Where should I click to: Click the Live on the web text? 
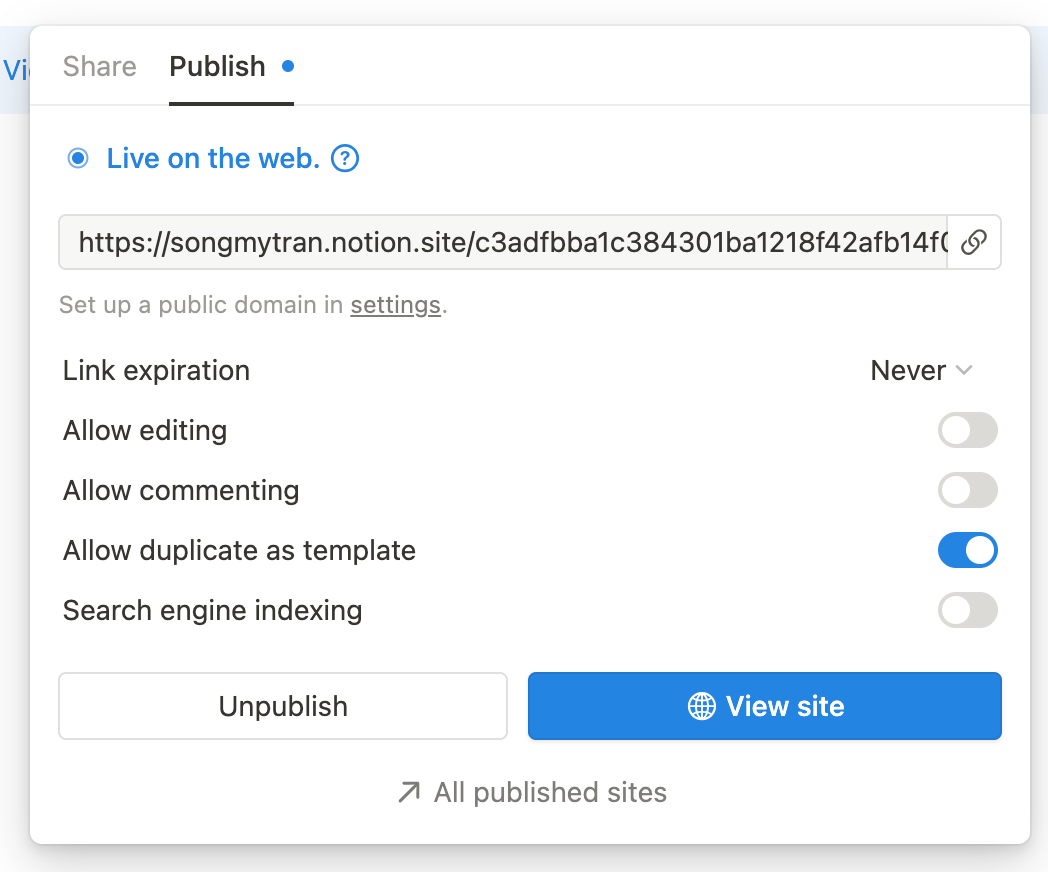(x=213, y=159)
